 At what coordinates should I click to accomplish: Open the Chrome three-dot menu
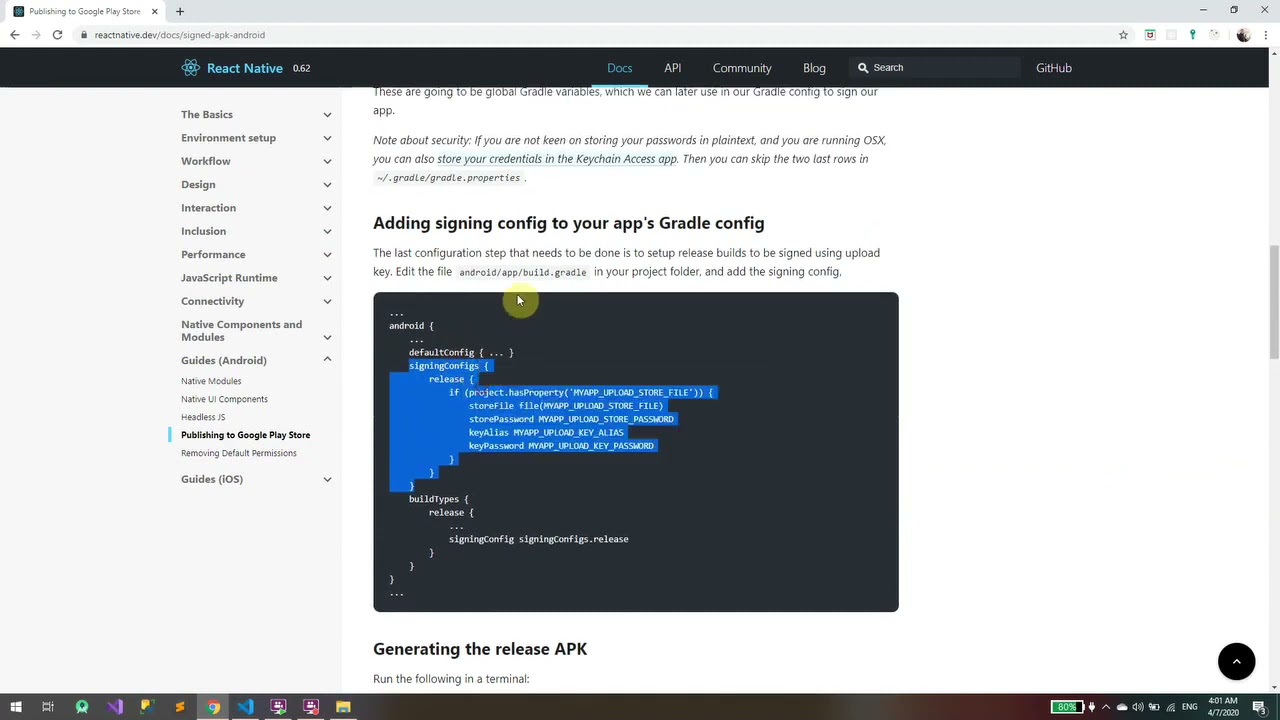click(1266, 35)
